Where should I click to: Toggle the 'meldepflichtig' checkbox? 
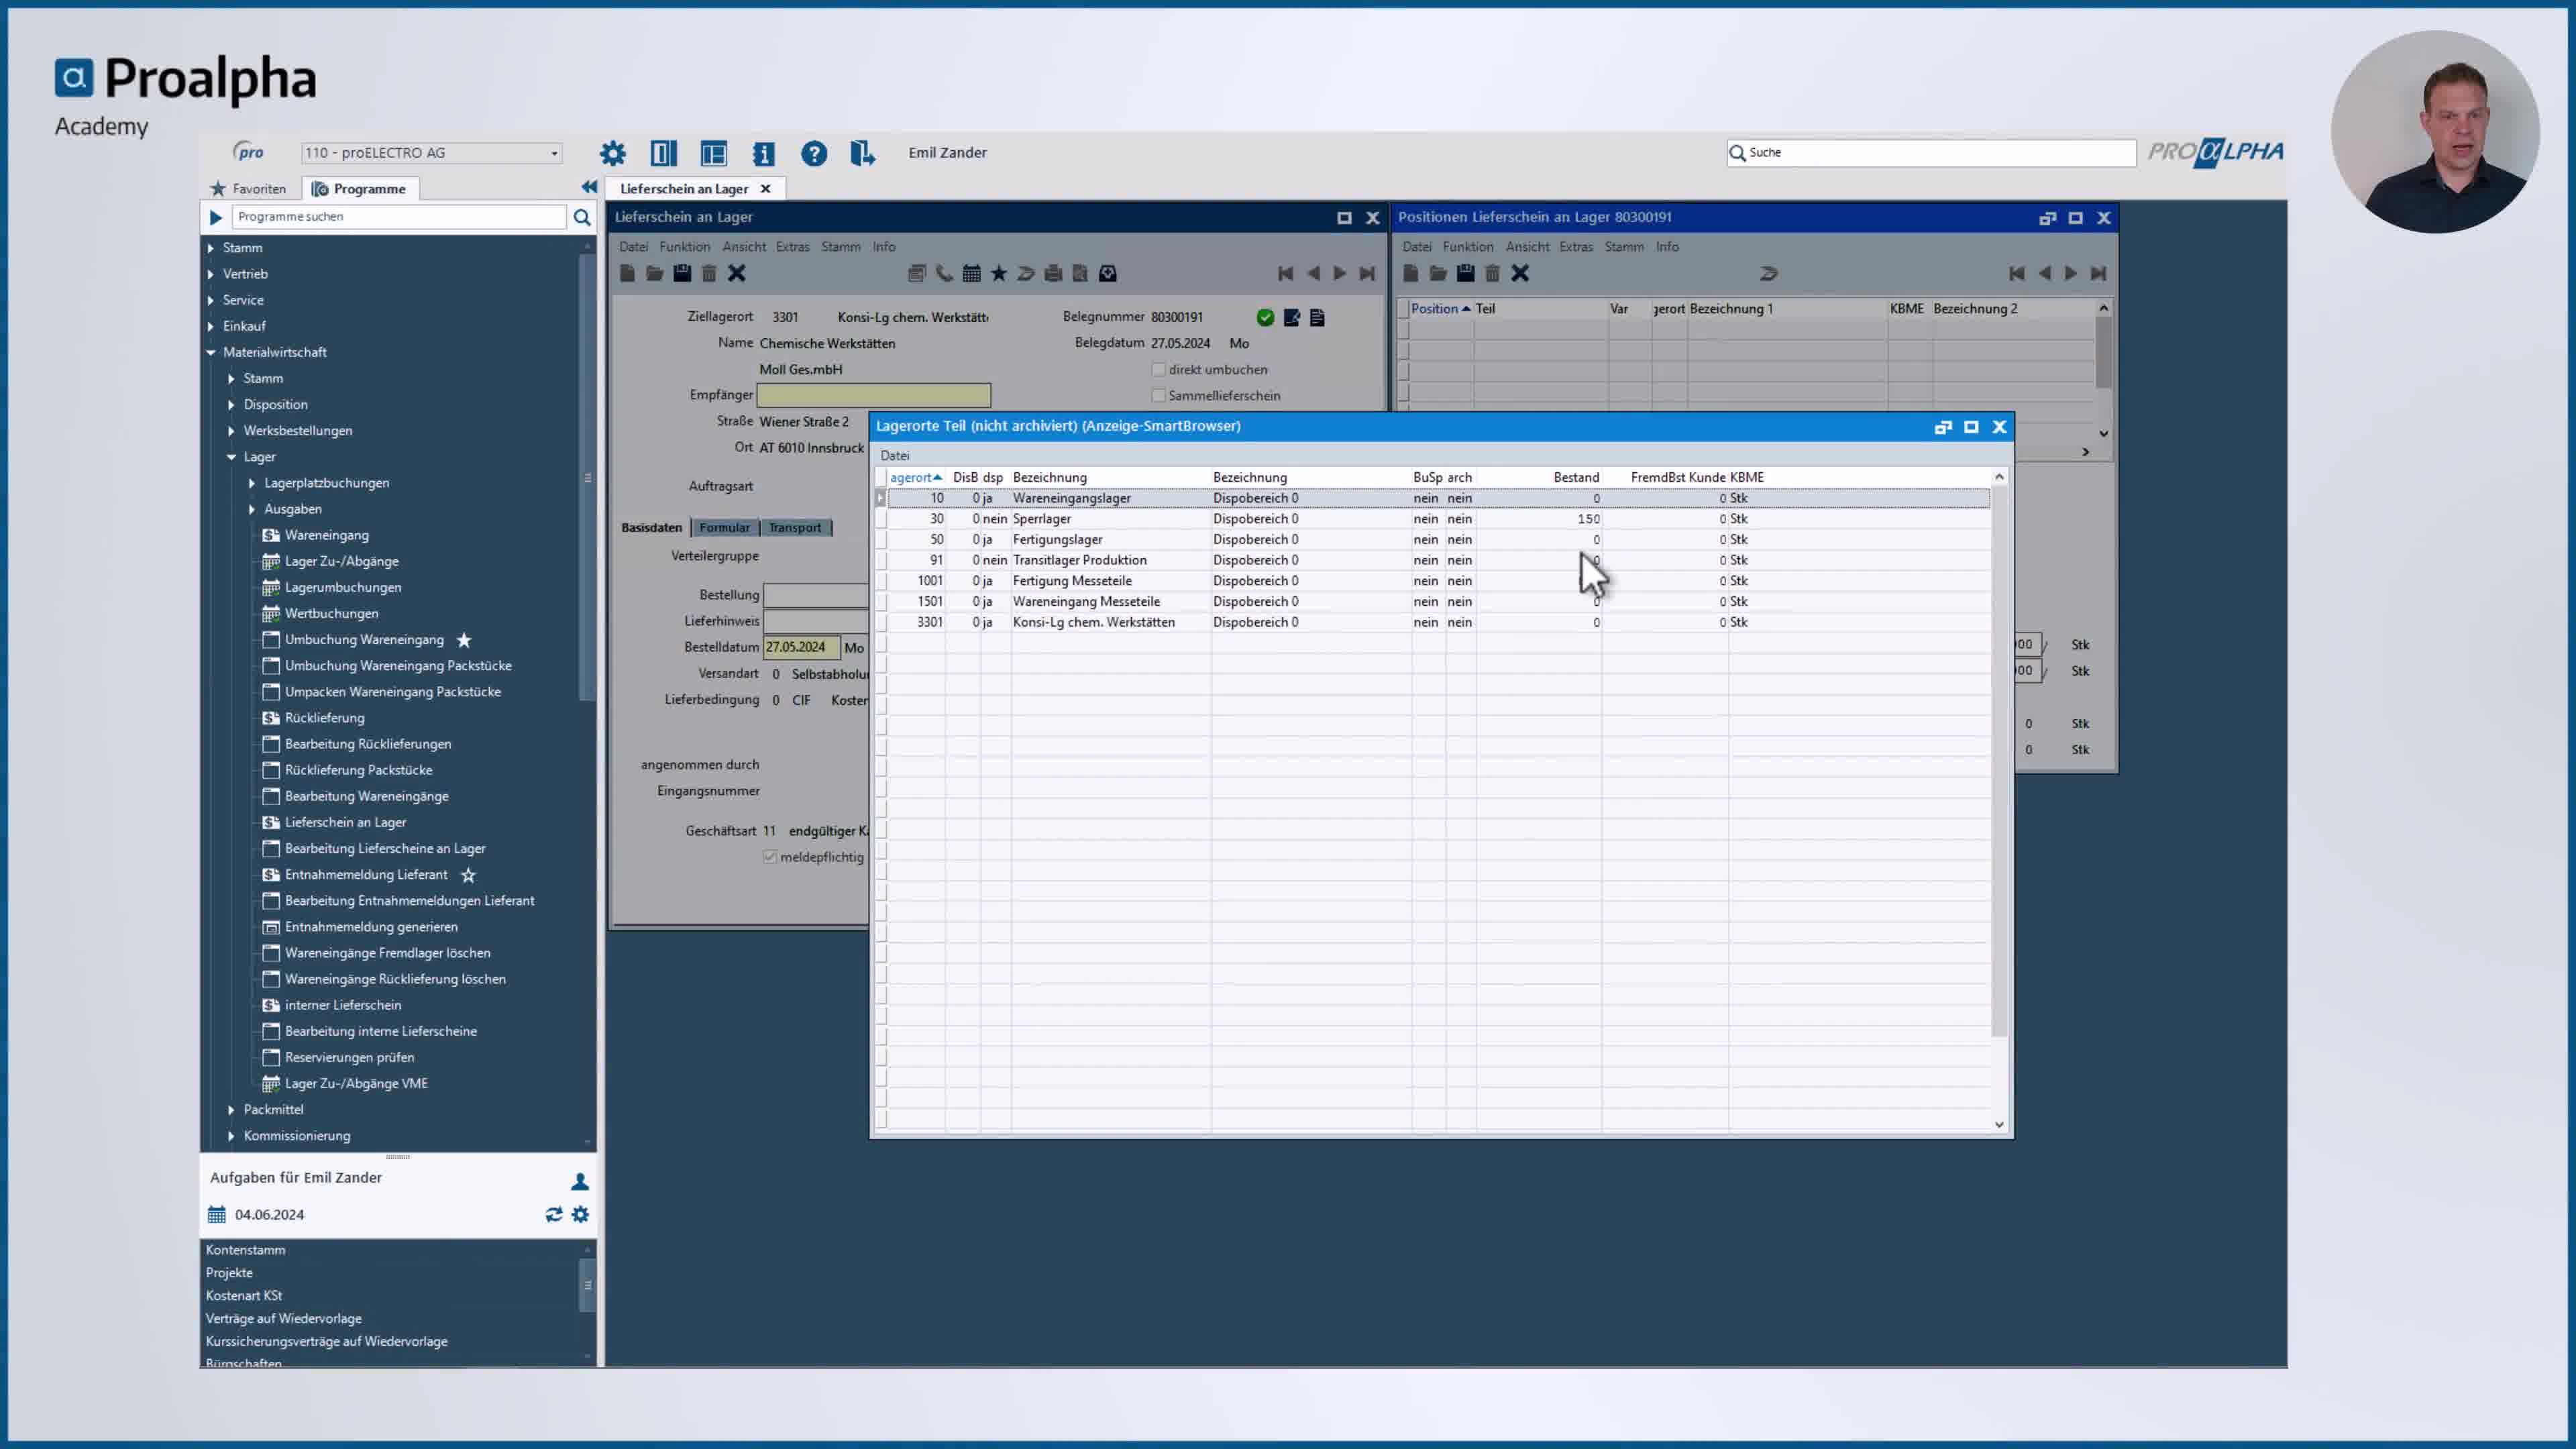point(770,857)
